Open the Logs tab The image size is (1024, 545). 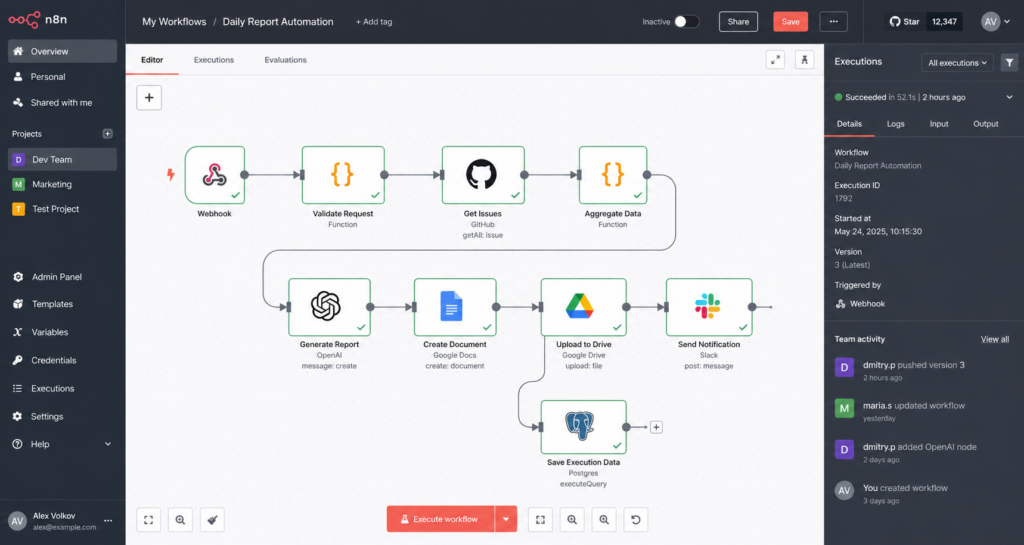[x=895, y=124]
